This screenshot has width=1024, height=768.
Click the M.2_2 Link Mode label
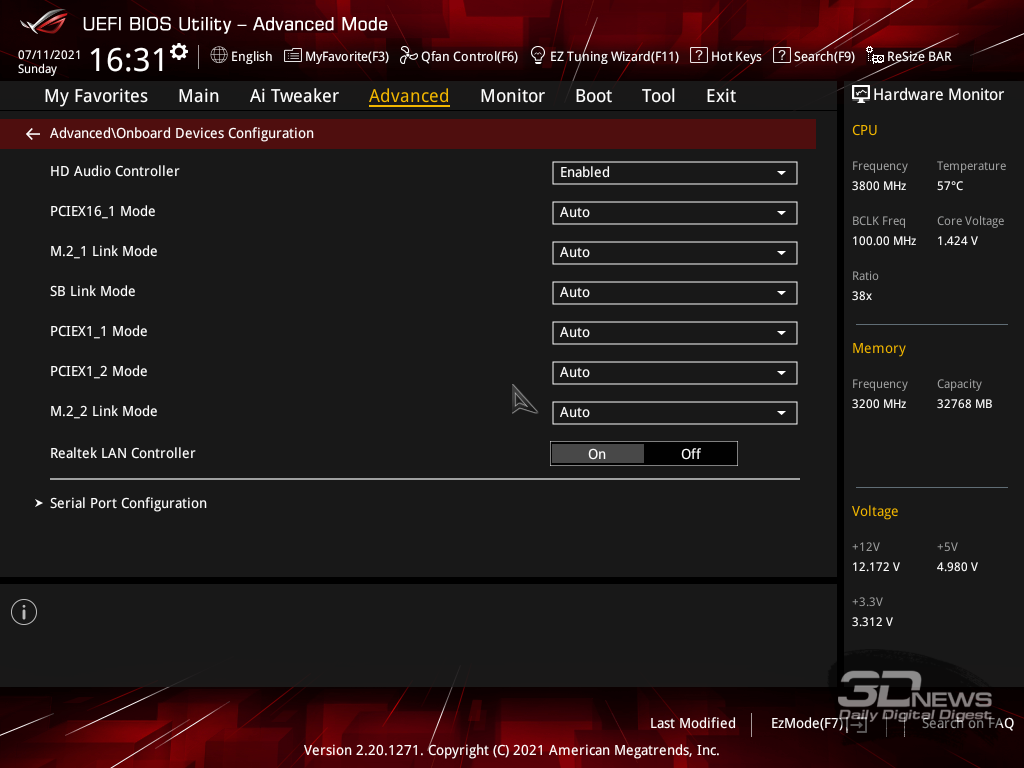pos(104,411)
